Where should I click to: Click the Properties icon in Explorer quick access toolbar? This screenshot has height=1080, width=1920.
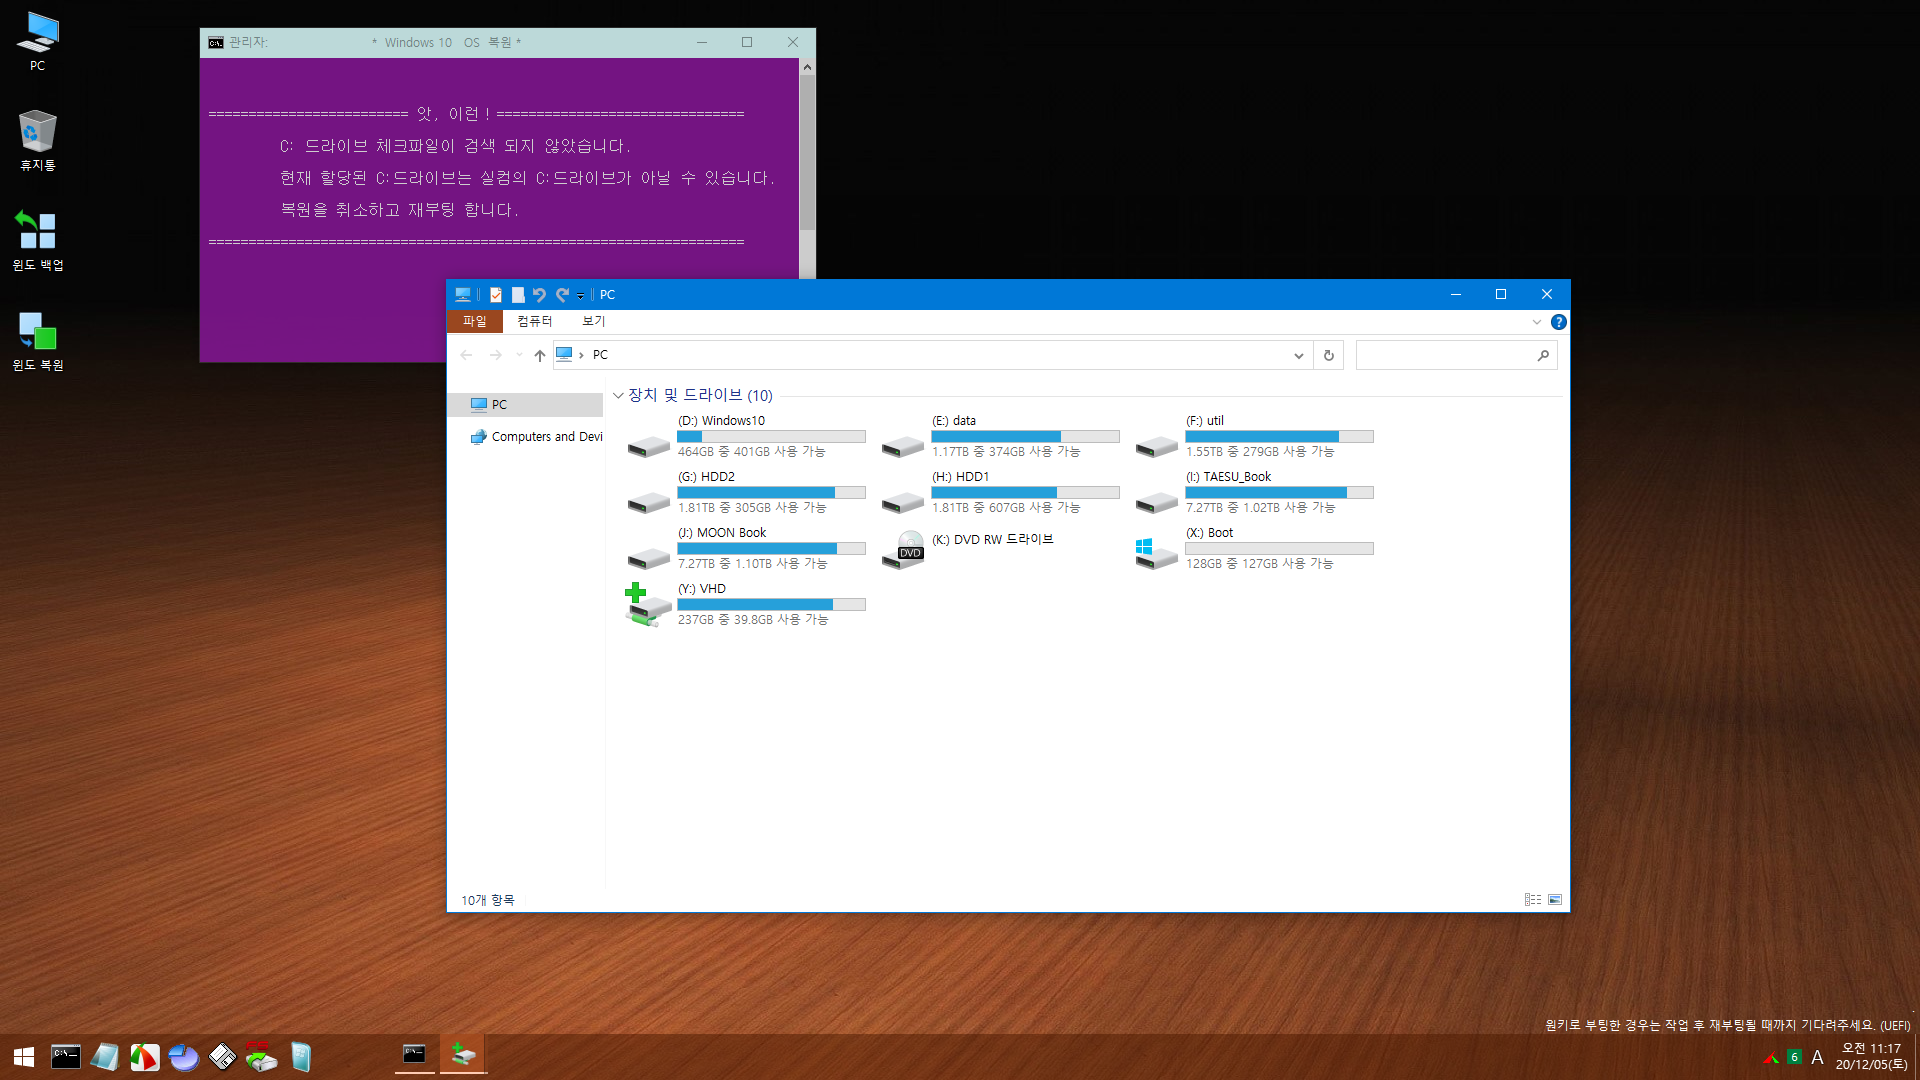click(495, 295)
